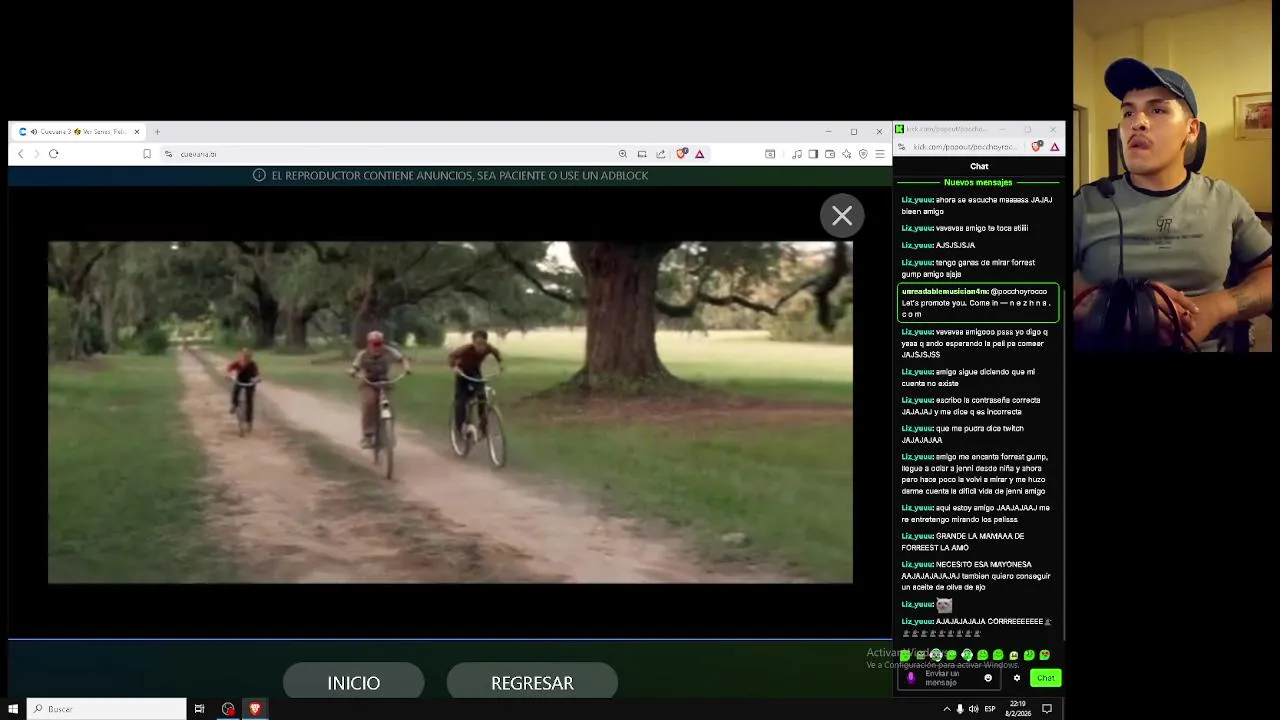
Task: Open the microphone tray icon
Action: (x=960, y=709)
